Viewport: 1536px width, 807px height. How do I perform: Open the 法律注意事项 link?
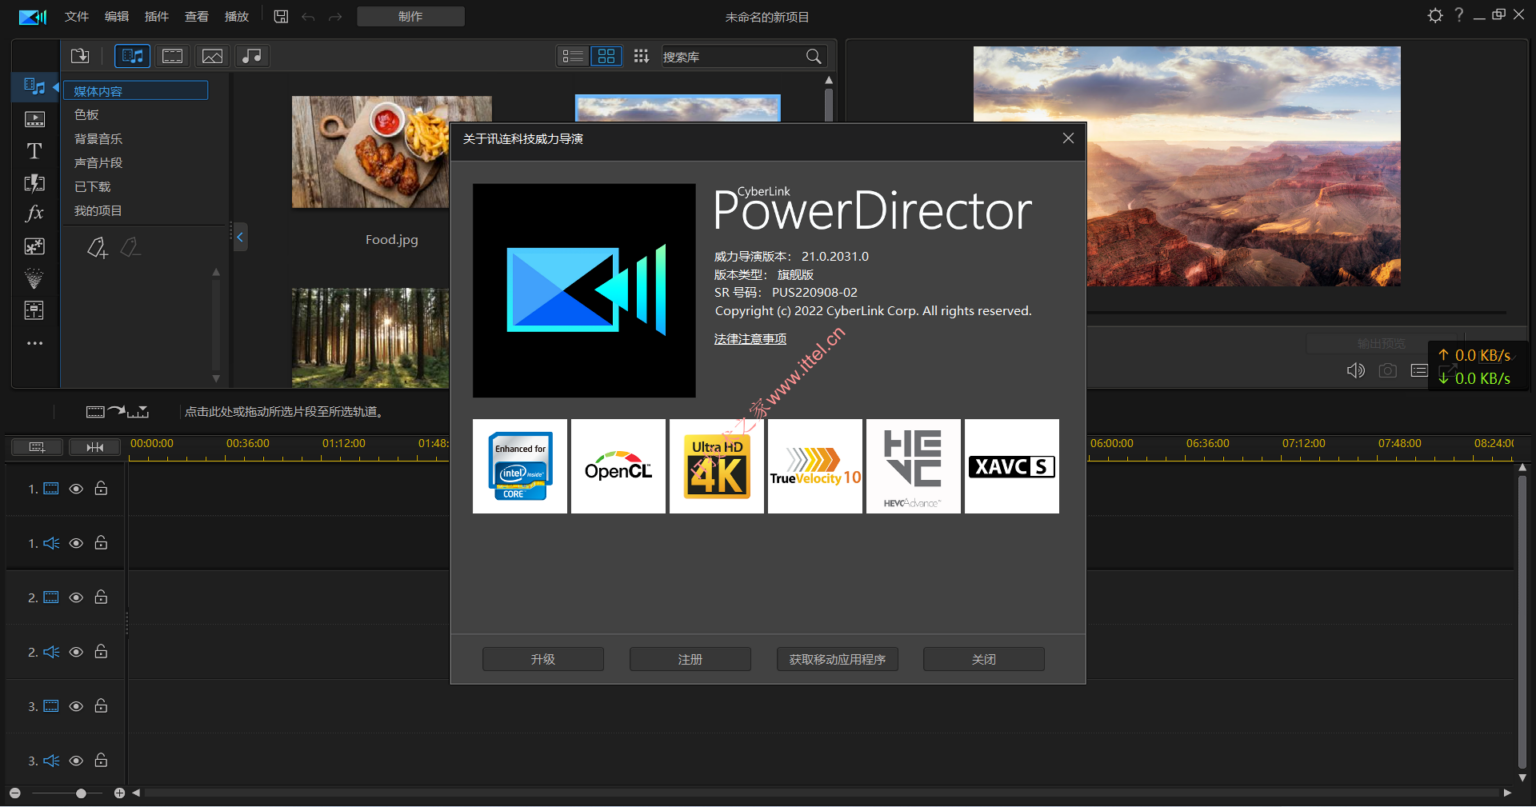click(750, 339)
